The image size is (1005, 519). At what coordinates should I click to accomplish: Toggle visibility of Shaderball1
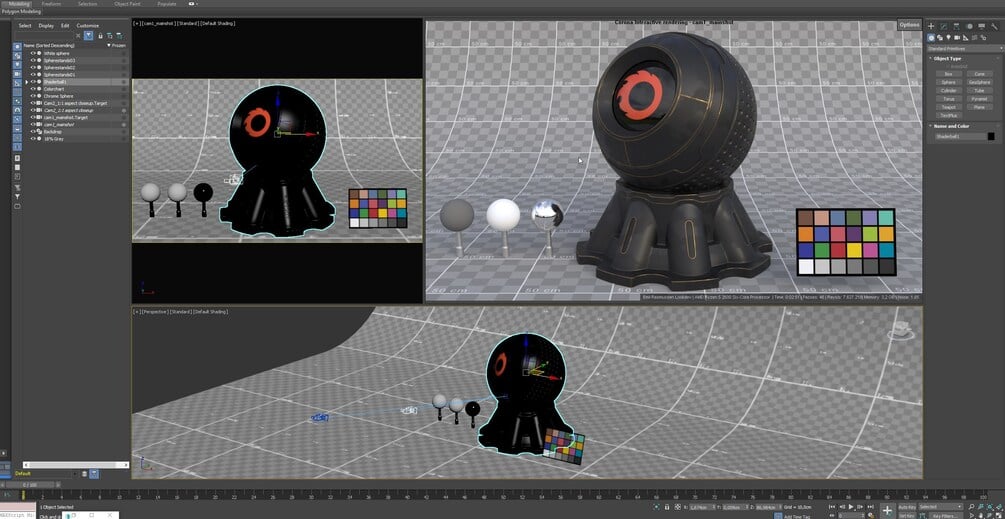pyautogui.click(x=33, y=82)
